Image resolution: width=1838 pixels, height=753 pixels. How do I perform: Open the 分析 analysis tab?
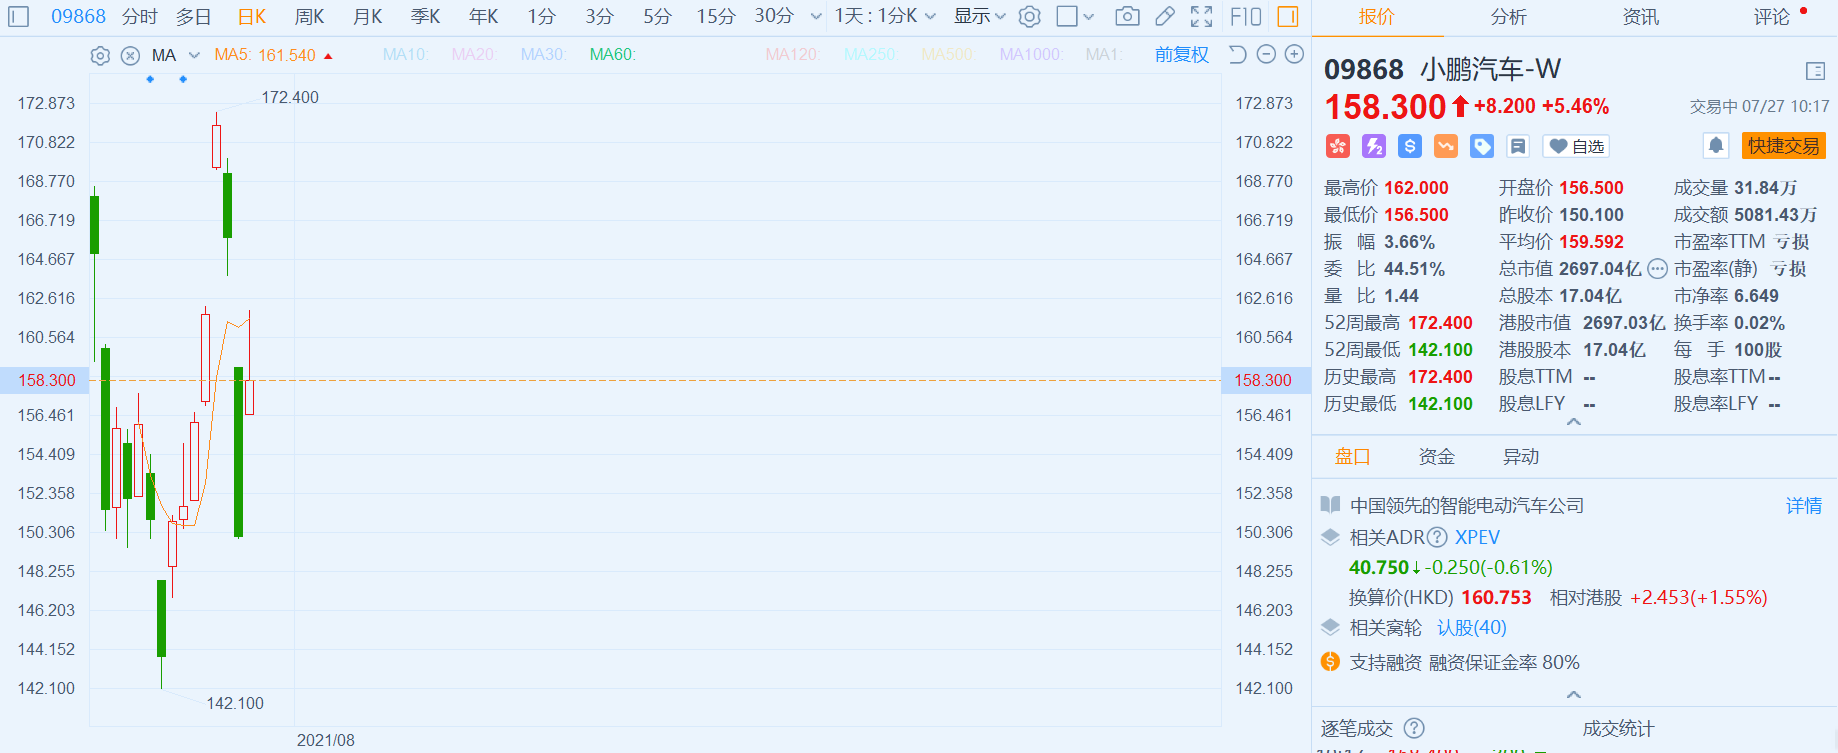click(1508, 17)
